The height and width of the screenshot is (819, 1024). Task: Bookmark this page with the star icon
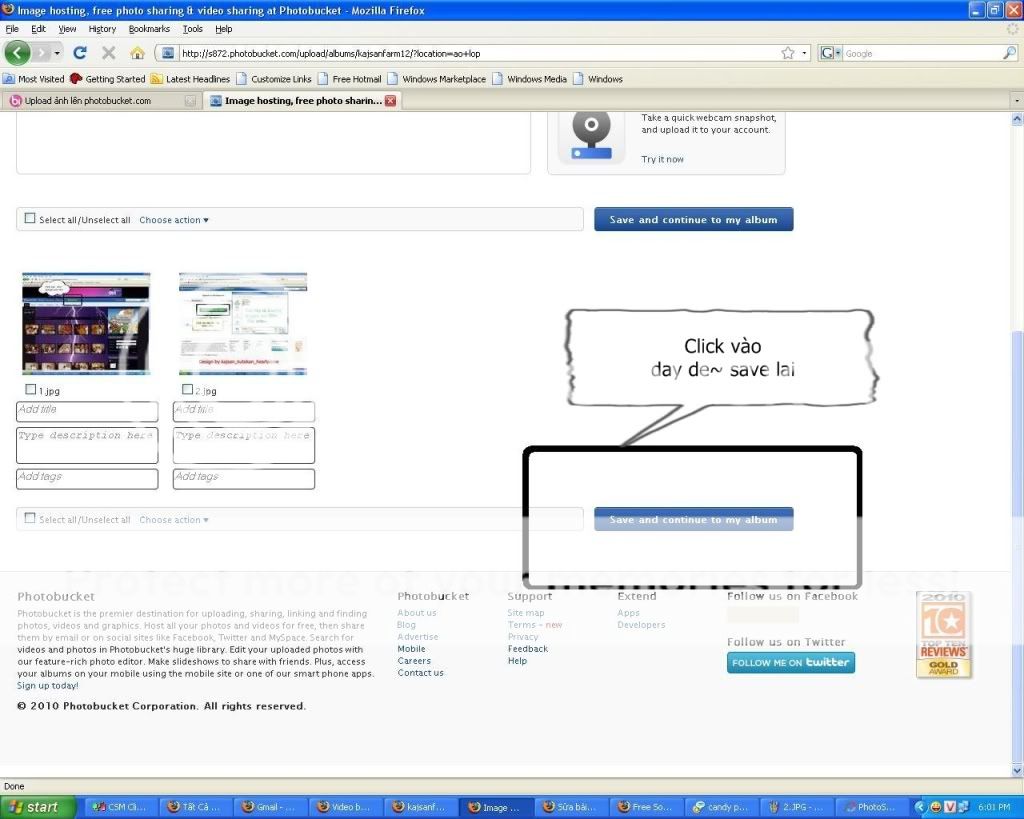788,53
